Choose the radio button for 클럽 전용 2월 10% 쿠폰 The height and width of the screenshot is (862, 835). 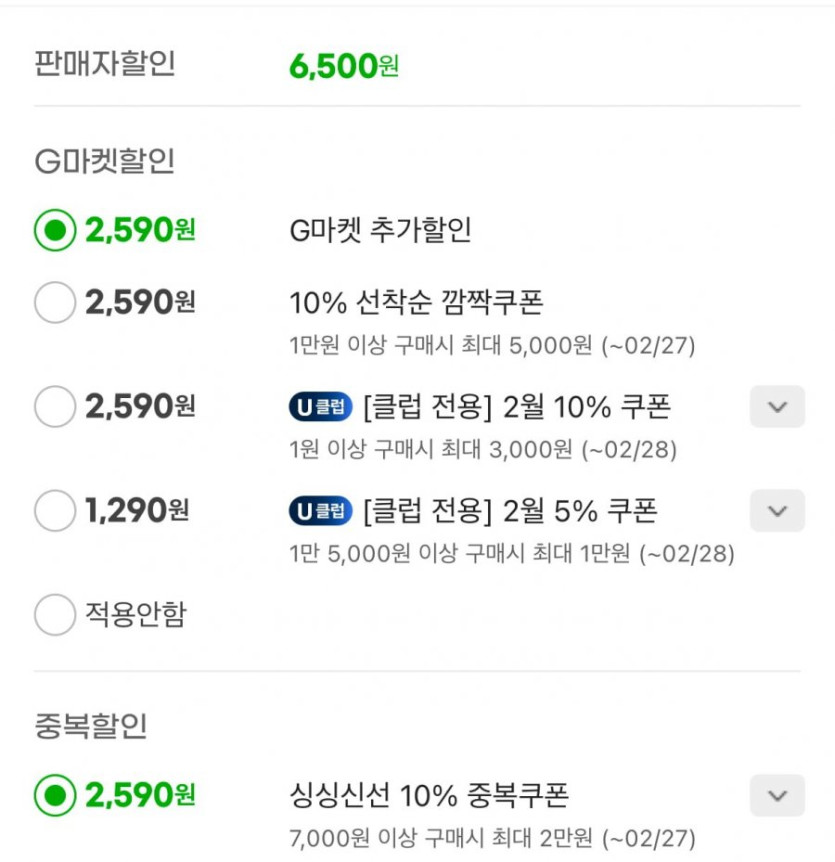55,407
